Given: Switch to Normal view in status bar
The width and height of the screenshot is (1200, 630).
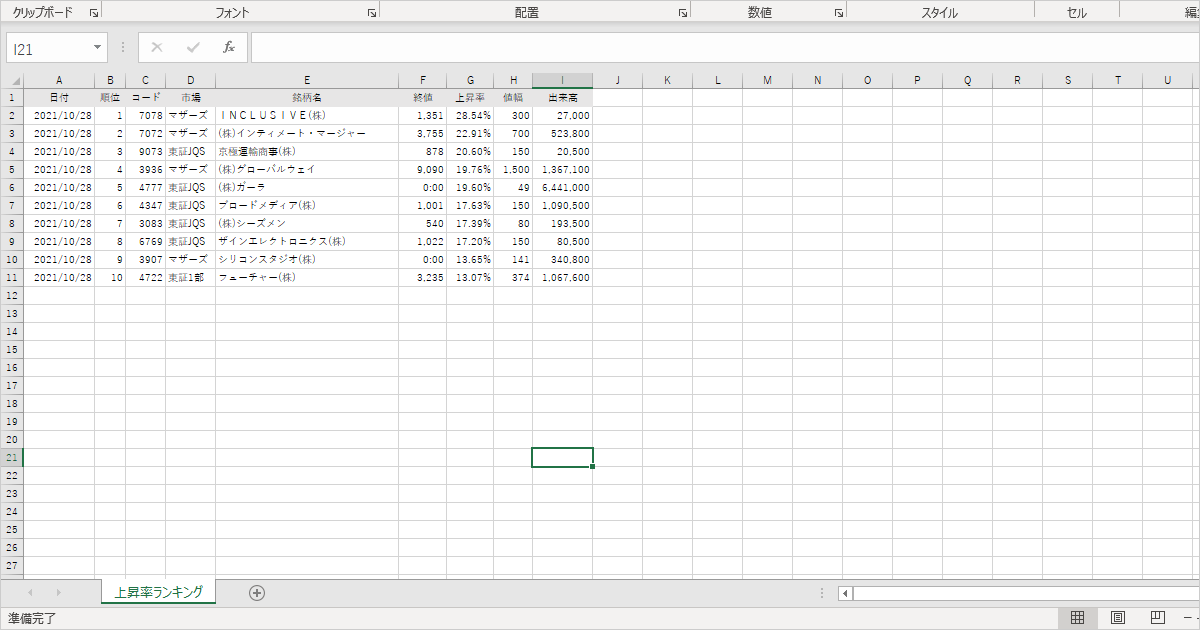Looking at the screenshot, I should (1077, 618).
